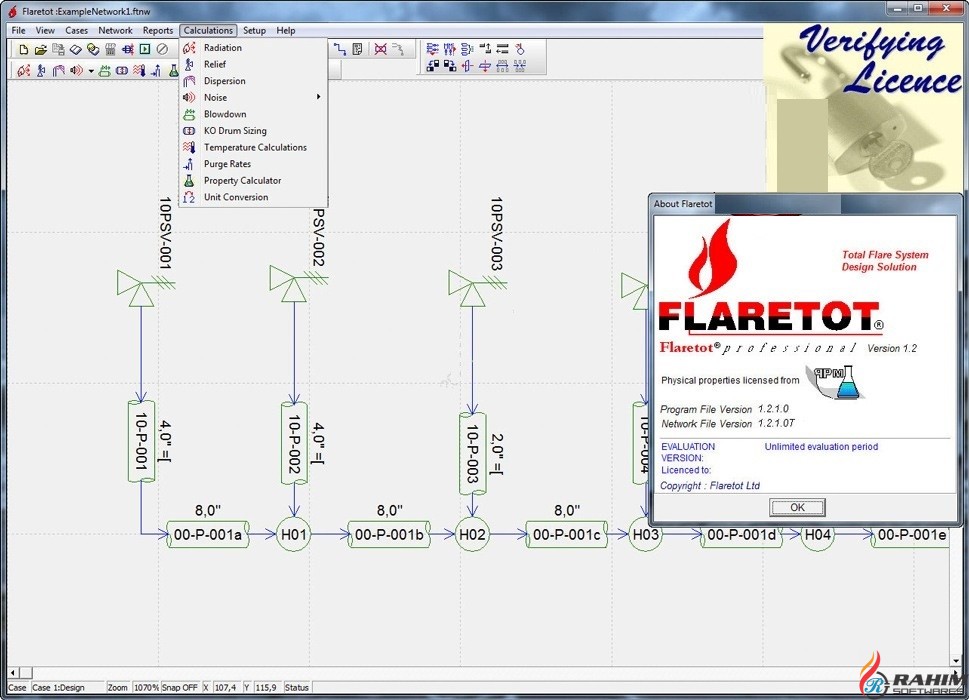Viewport: 969px width, 700px height.
Task: Click first align icon in top row of align toolbar
Action: pos(433,49)
